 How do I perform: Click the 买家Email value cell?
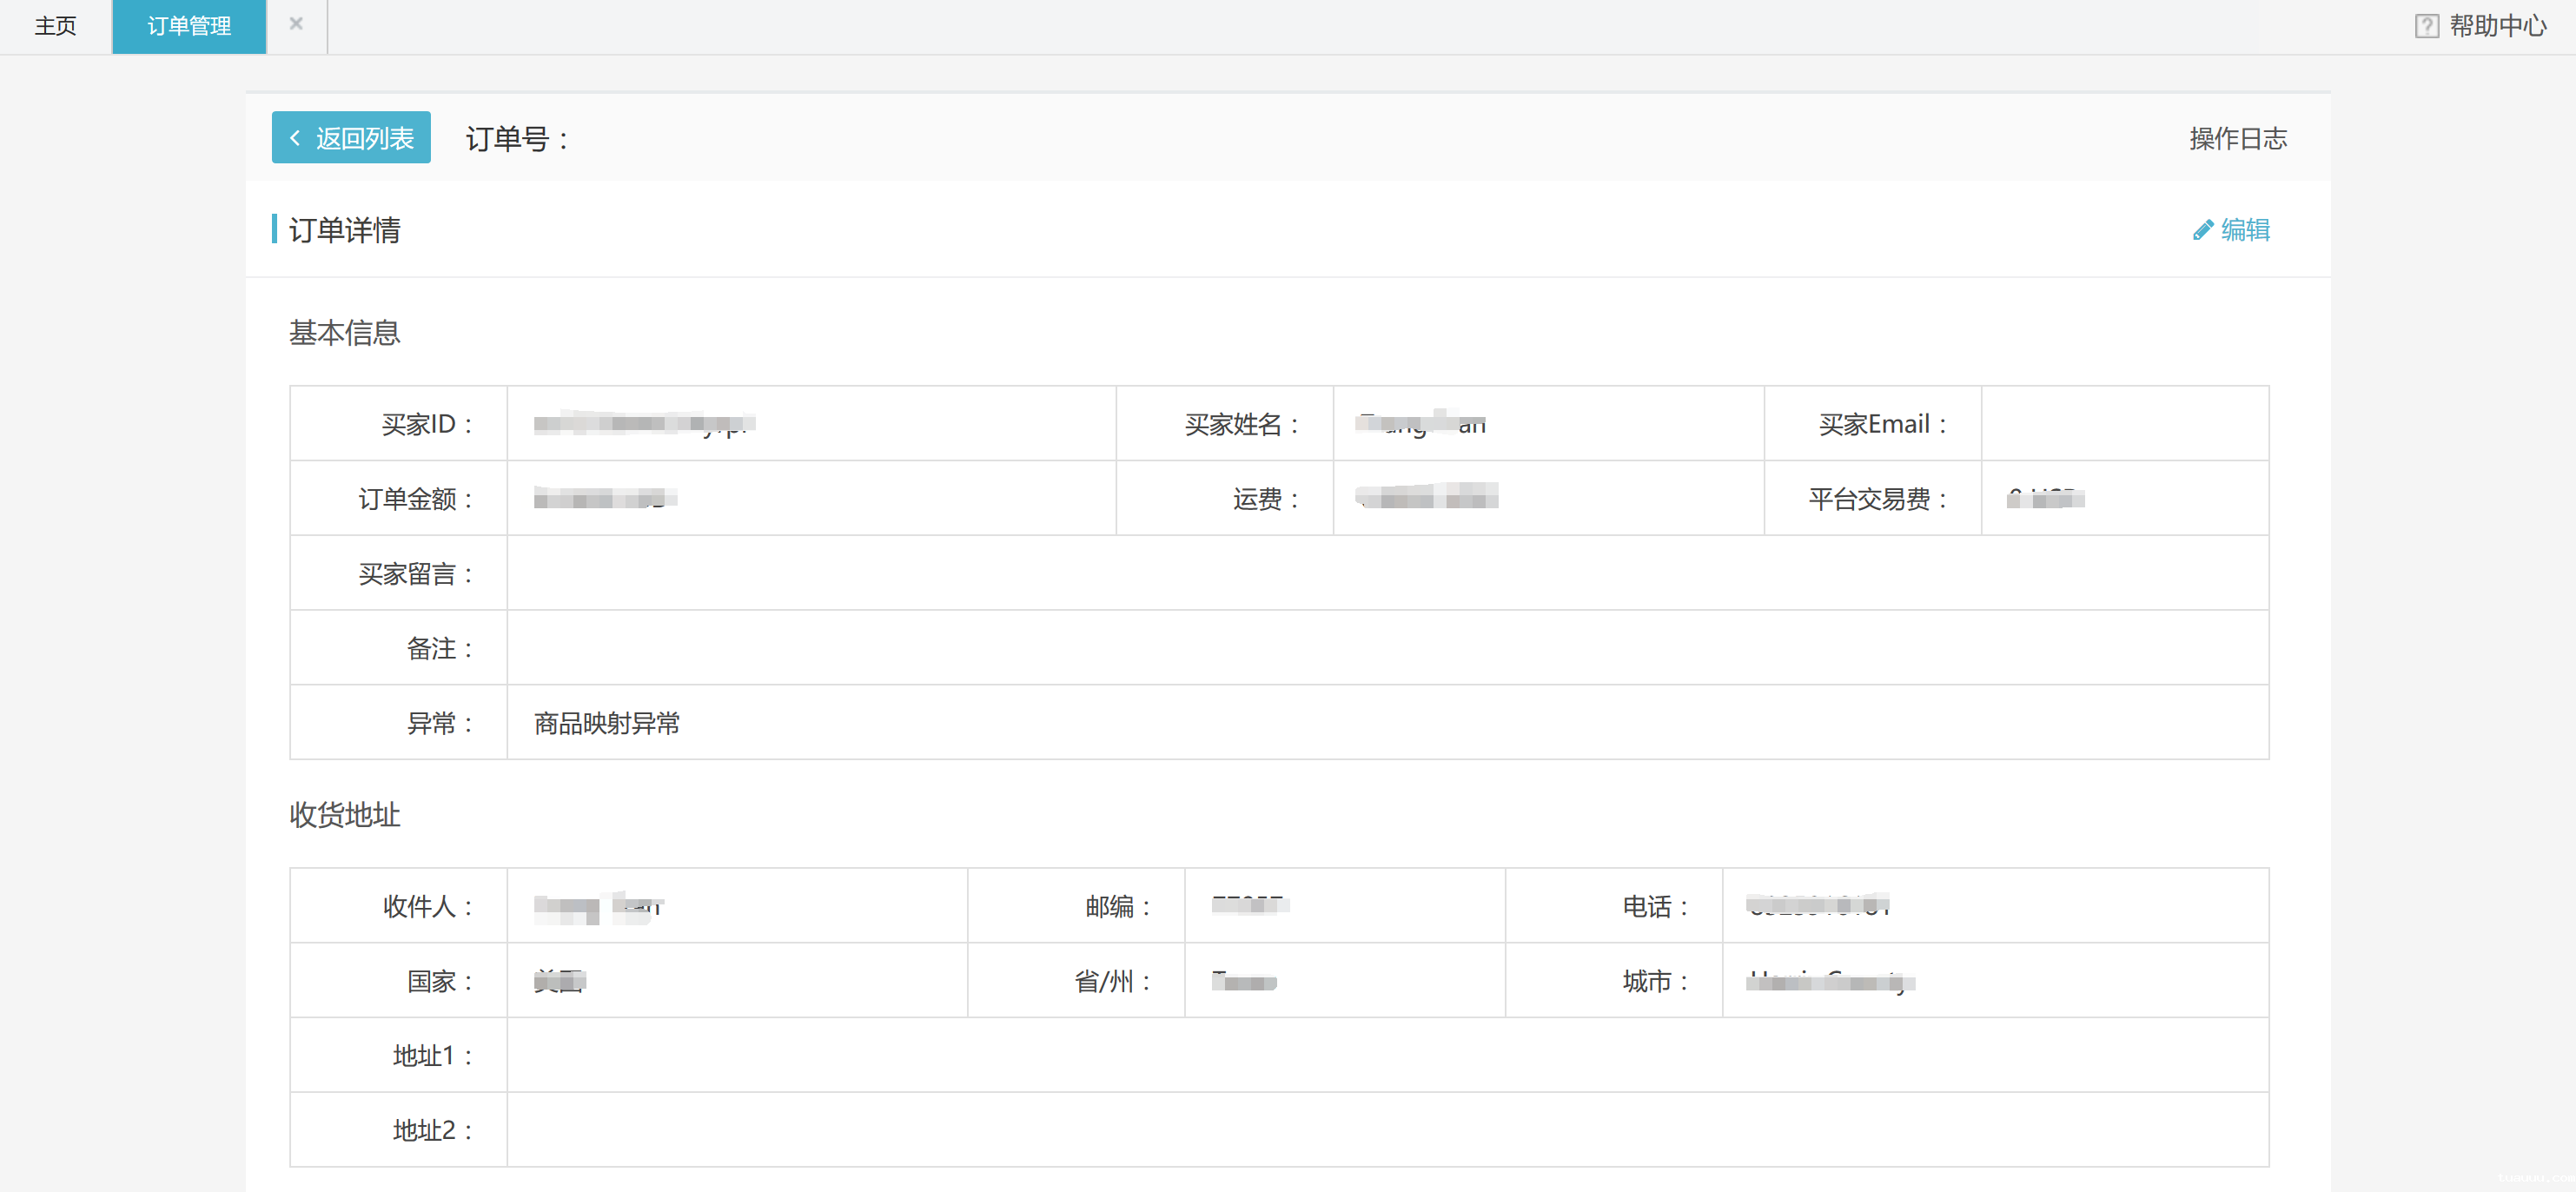tap(2124, 424)
